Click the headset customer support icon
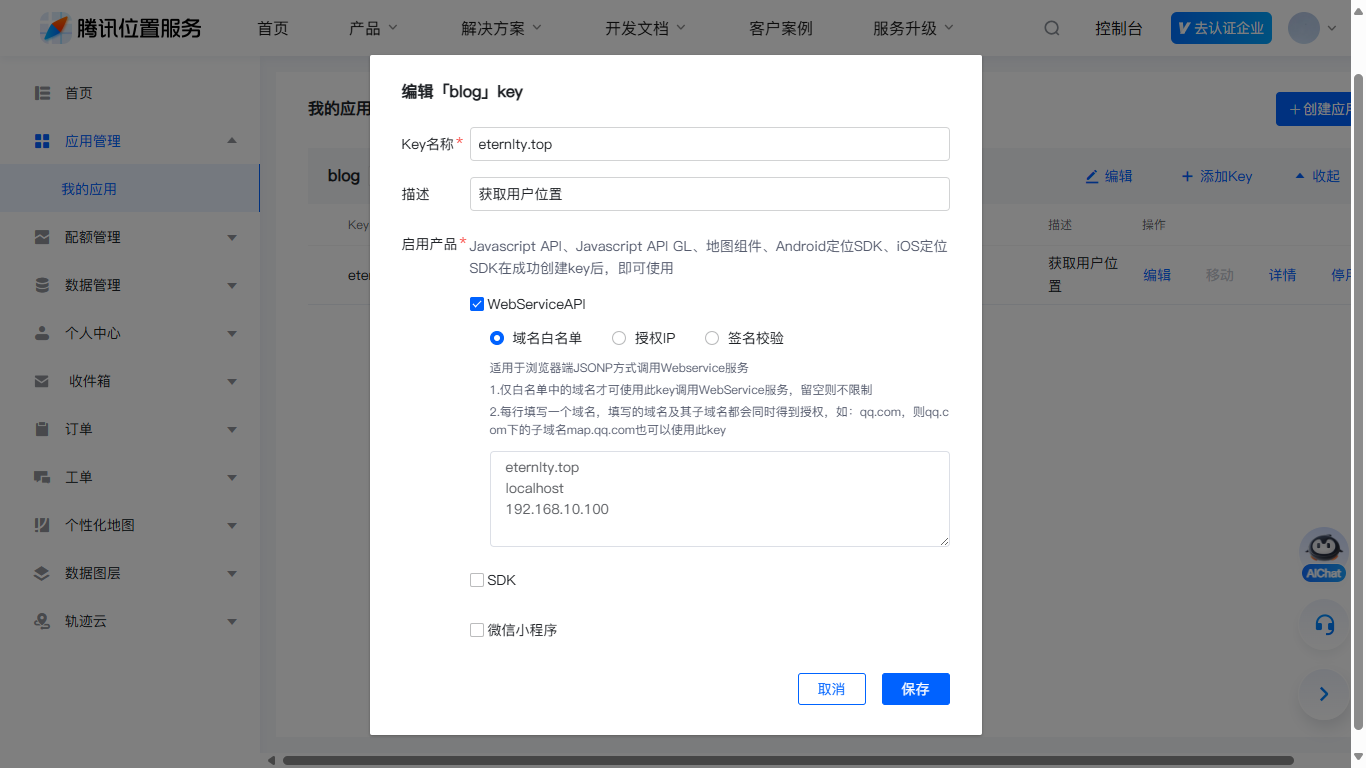 coord(1324,625)
